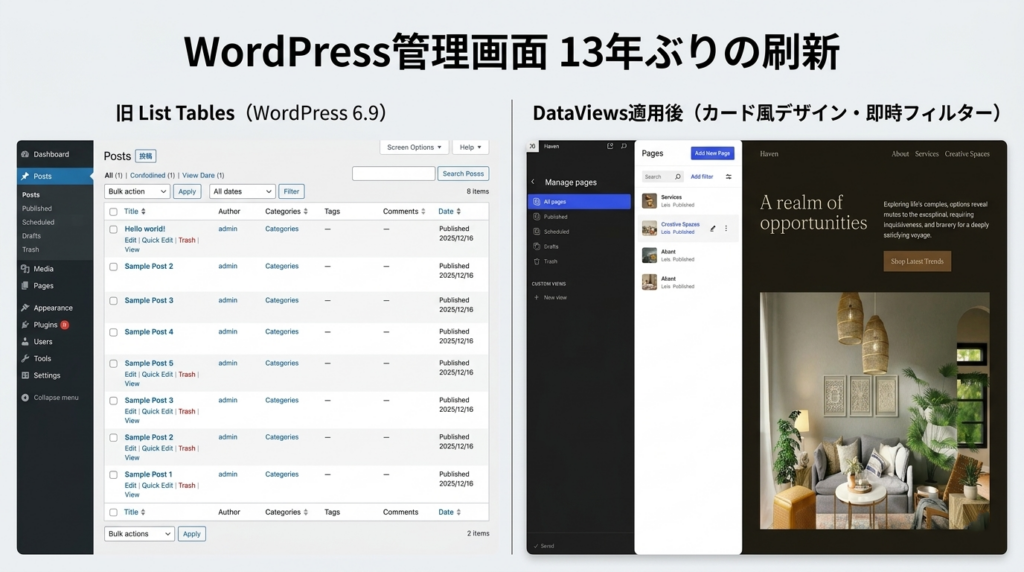The height and width of the screenshot is (572, 1024).
Task: Sort by the Comments column header
Action: 404,212
